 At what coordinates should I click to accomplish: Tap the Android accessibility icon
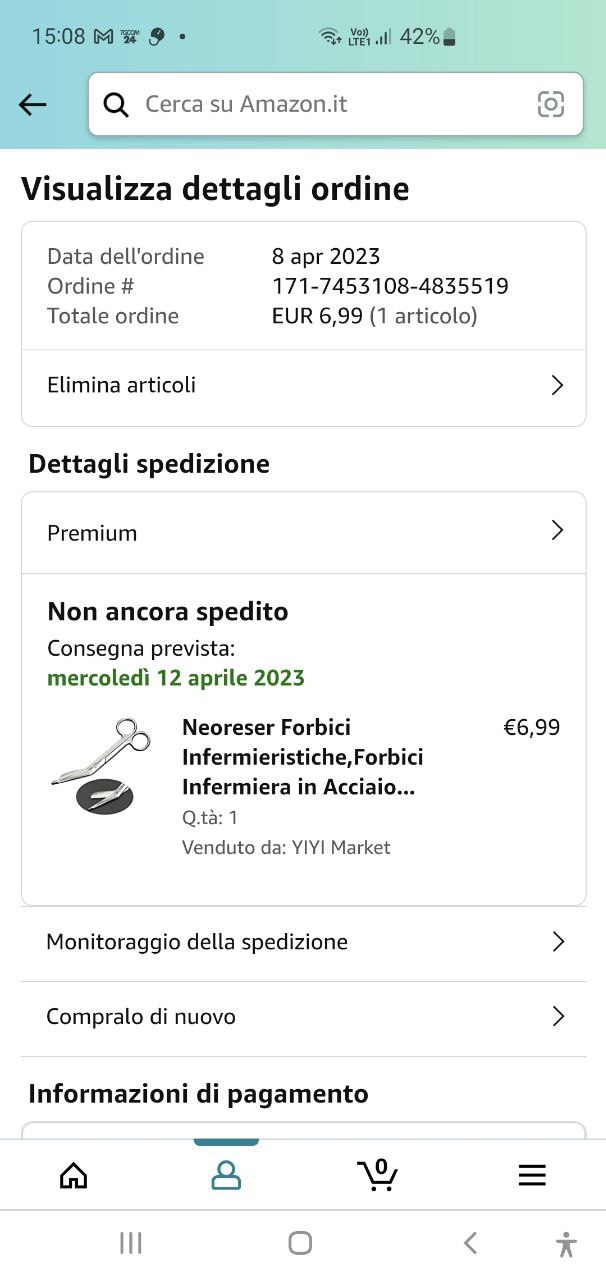coord(566,1243)
